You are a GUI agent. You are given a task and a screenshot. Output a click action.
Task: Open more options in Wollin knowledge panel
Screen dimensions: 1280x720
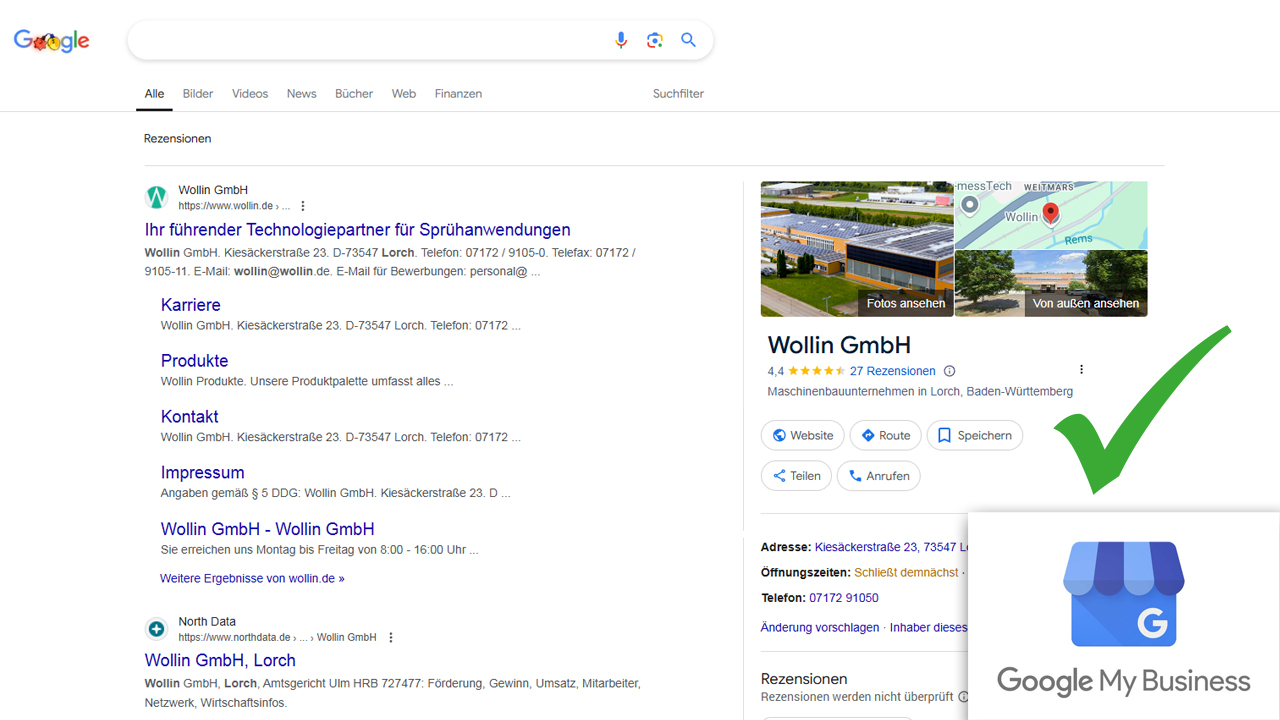(1081, 370)
